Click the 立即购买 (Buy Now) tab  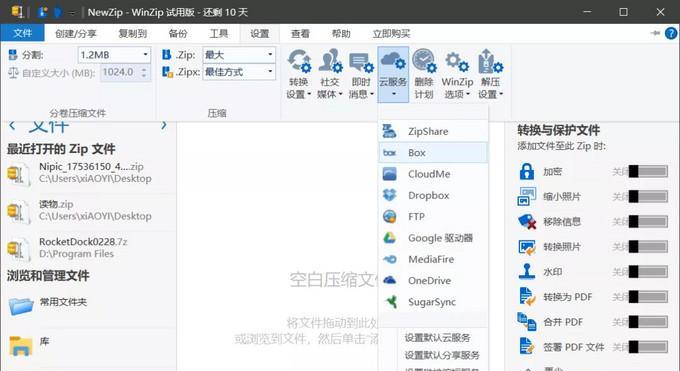391,33
